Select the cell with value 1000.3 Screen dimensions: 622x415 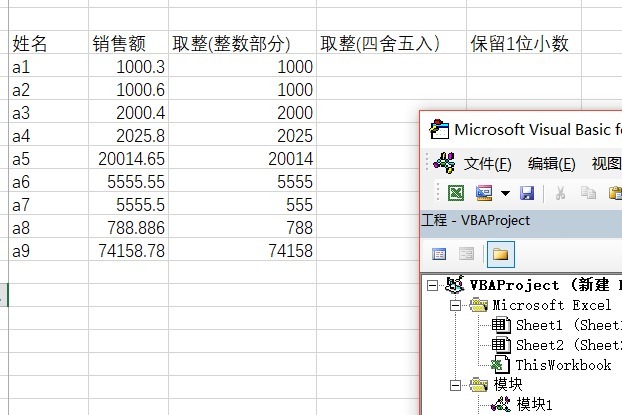(x=129, y=65)
